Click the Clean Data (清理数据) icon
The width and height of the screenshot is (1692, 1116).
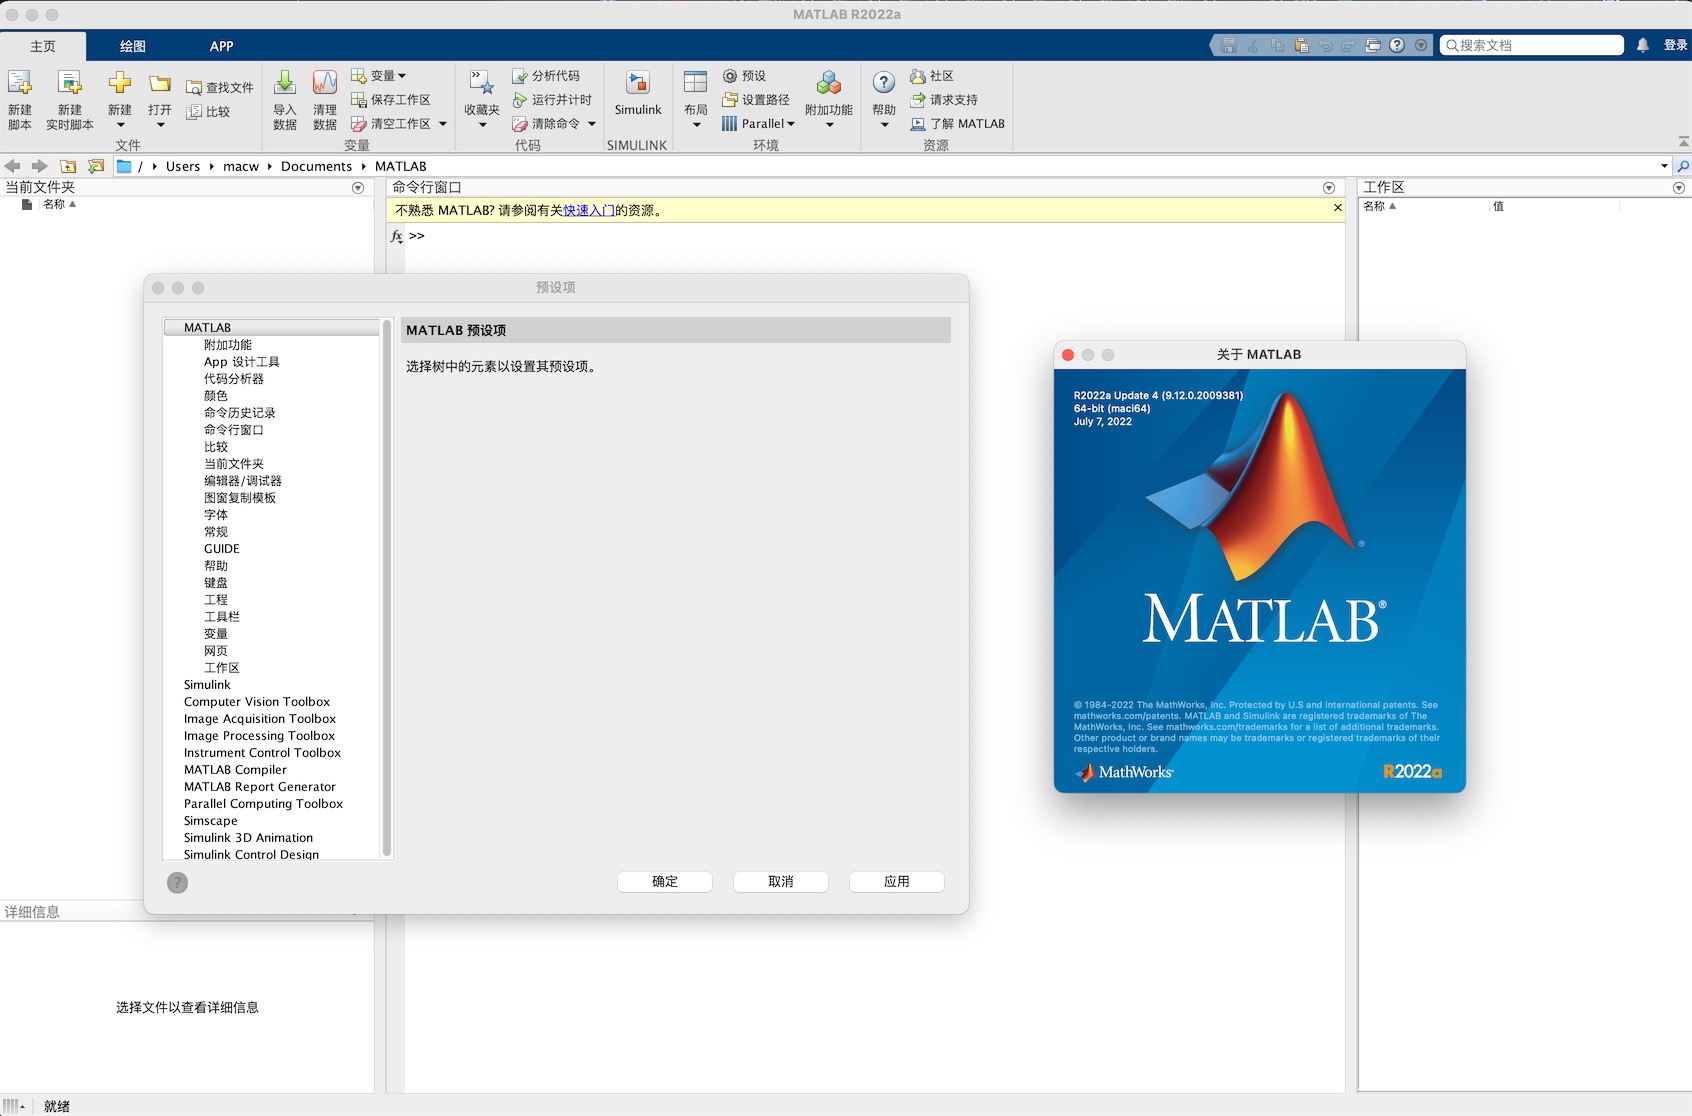[x=325, y=82]
